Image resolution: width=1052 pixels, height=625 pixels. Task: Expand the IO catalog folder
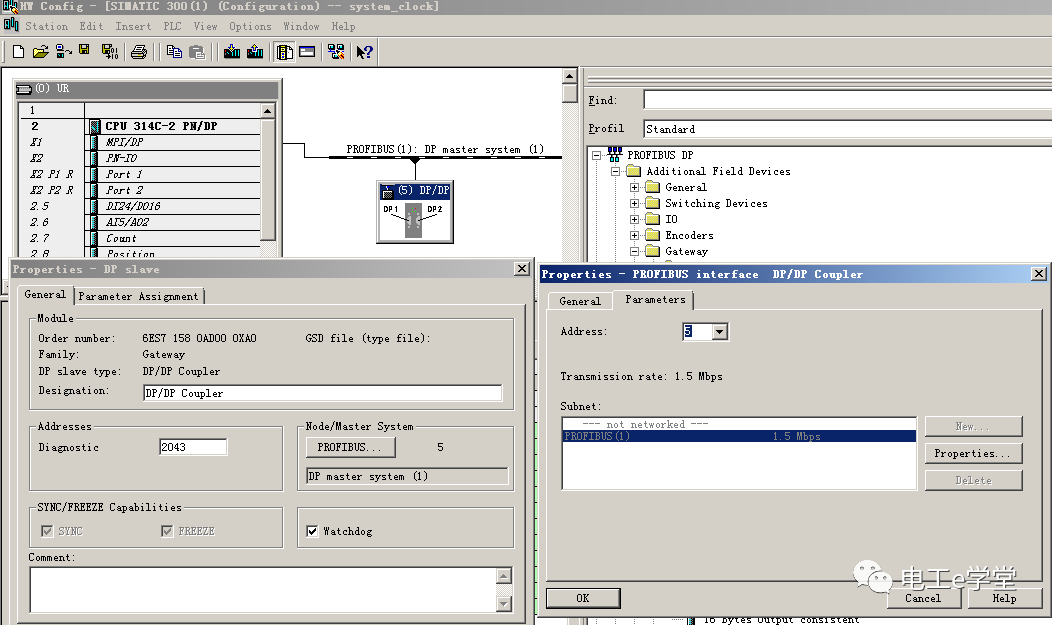tap(634, 219)
